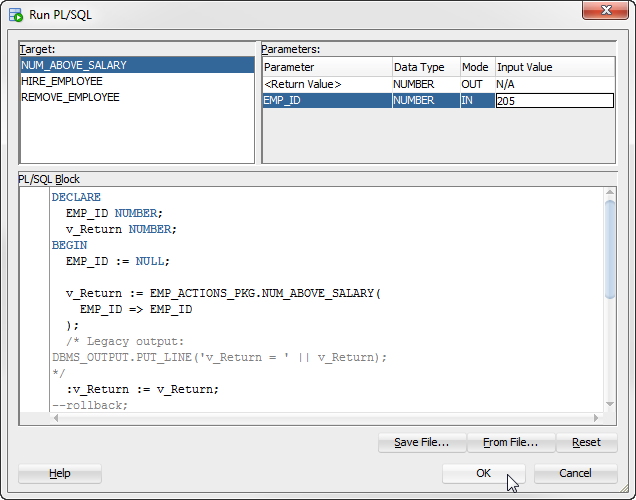
Task: Click the IN mode cell in the EMP_ID row
Action: [477, 100]
